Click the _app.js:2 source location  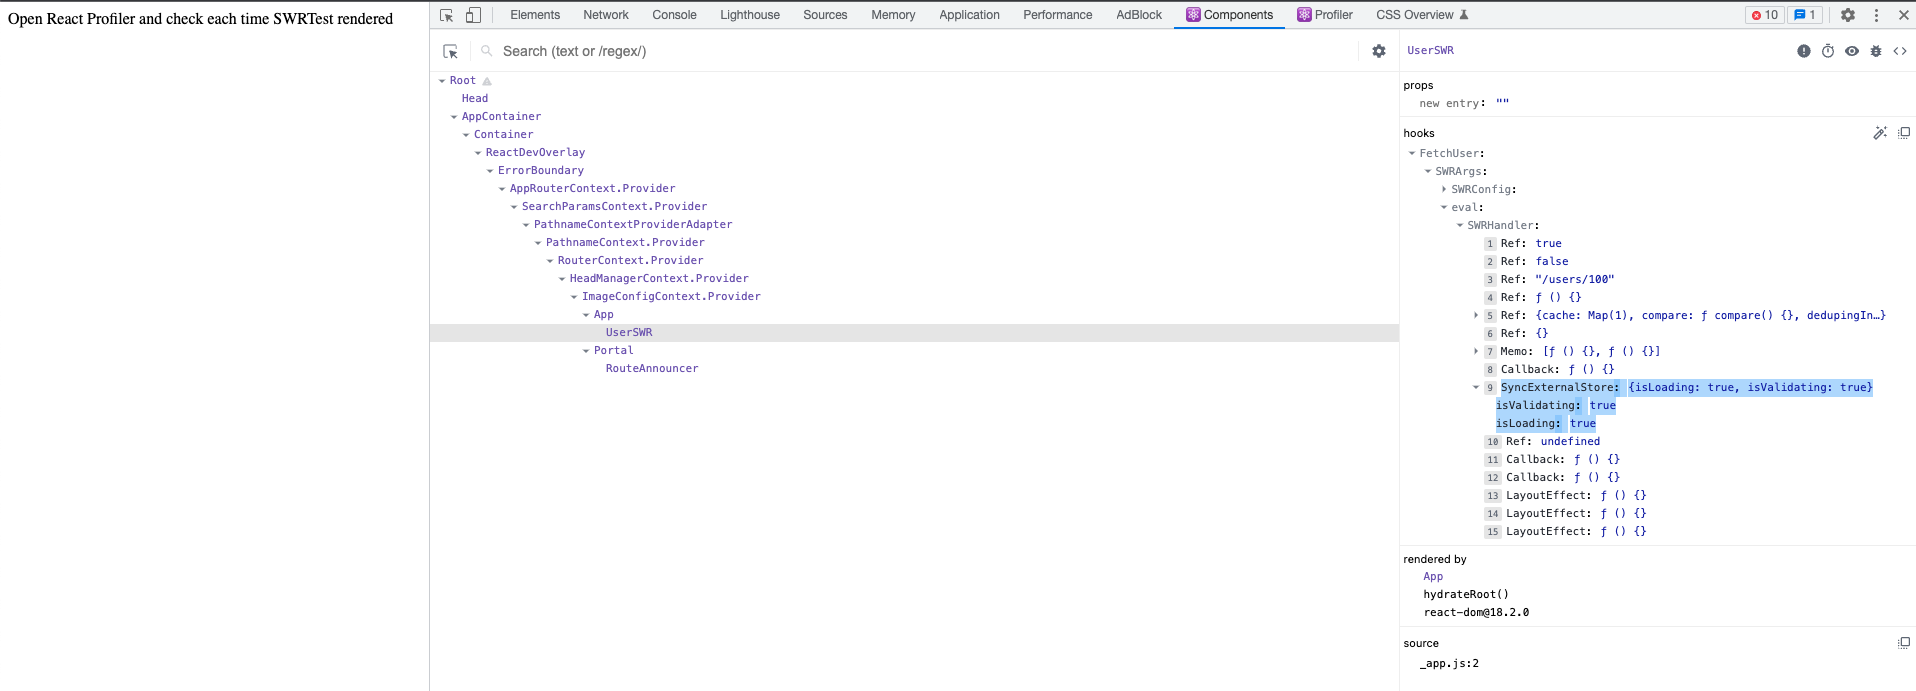[x=1449, y=663]
